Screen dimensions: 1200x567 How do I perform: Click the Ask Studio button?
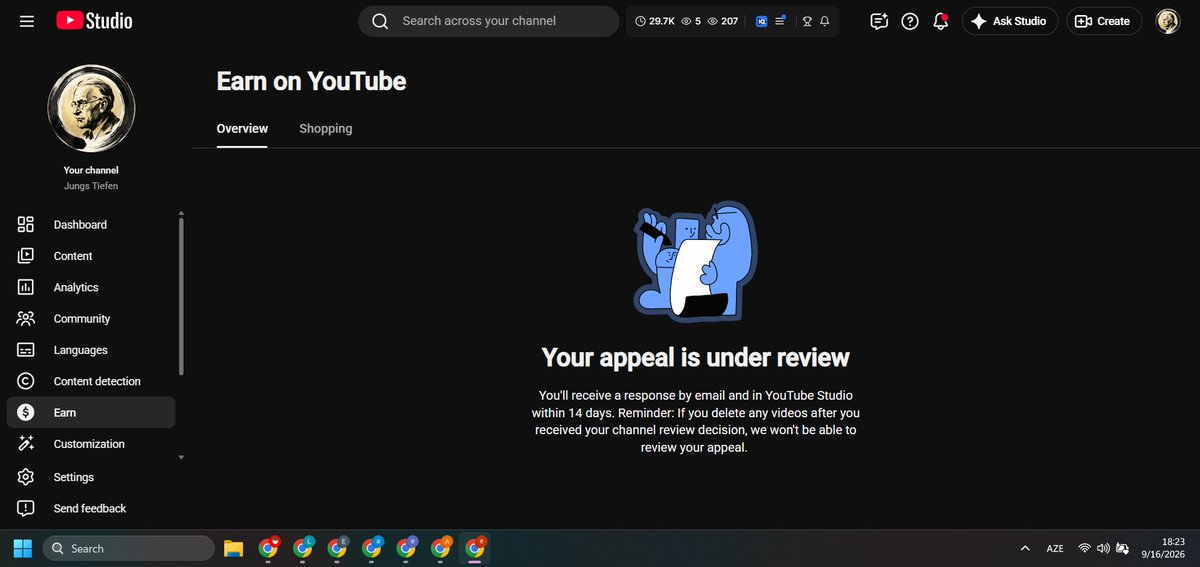click(1010, 21)
